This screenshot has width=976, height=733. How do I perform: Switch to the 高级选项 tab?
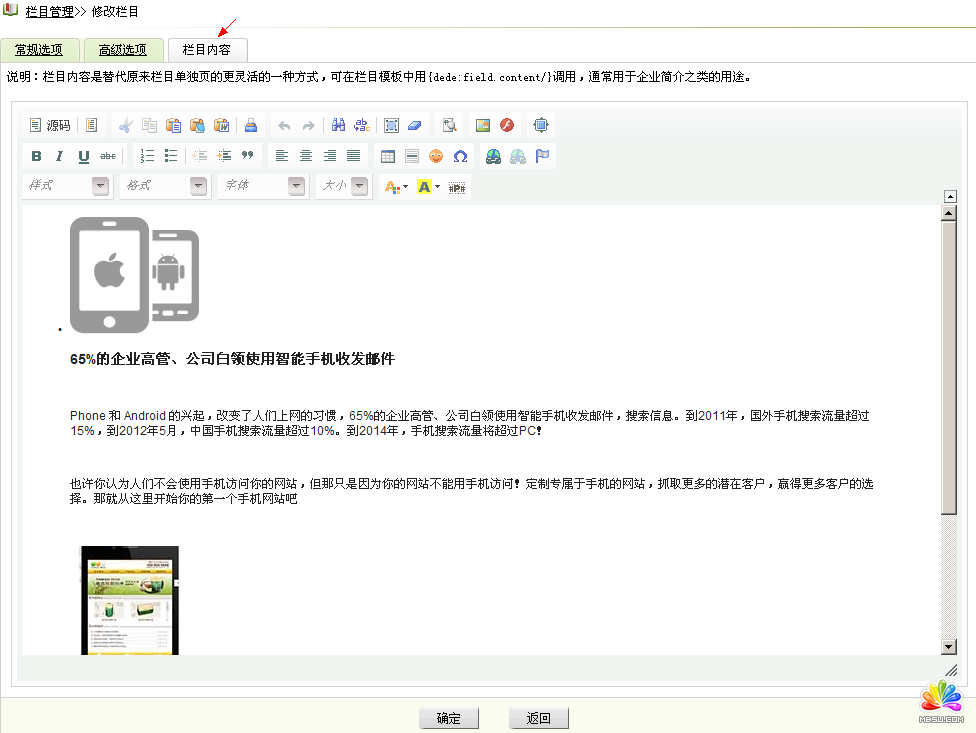click(123, 50)
